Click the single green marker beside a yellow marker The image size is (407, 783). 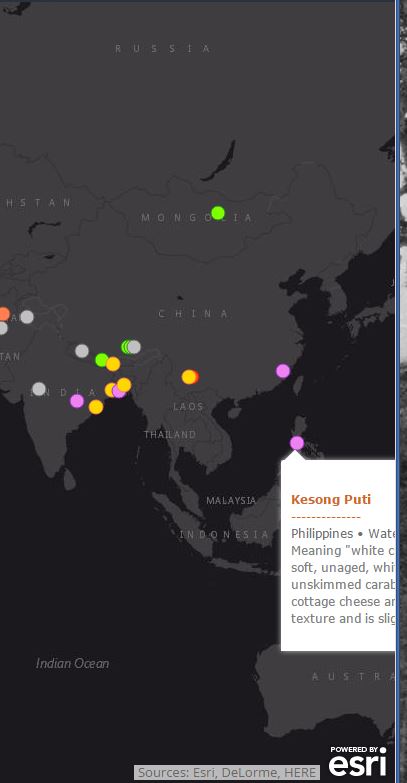click(102, 360)
